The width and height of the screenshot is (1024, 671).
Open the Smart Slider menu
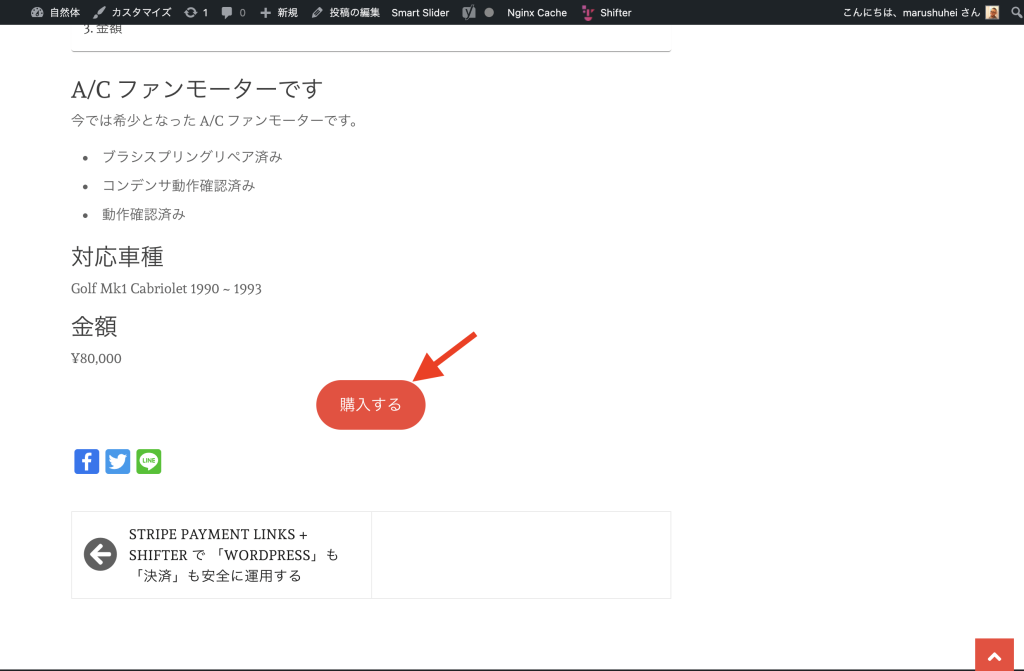click(x=420, y=13)
